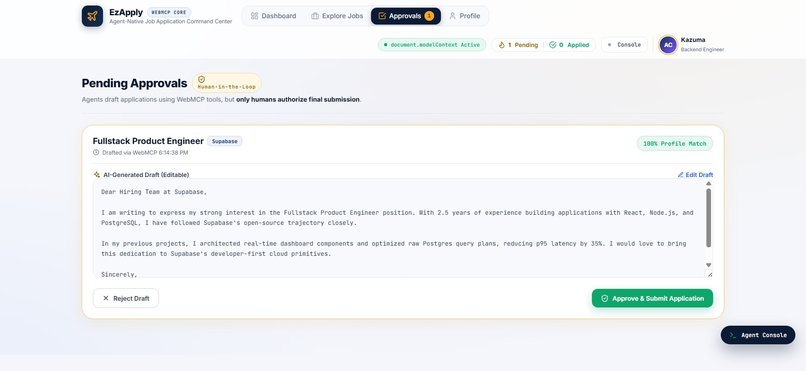
Task: Click the 1 Pending counter
Action: [x=518, y=45]
